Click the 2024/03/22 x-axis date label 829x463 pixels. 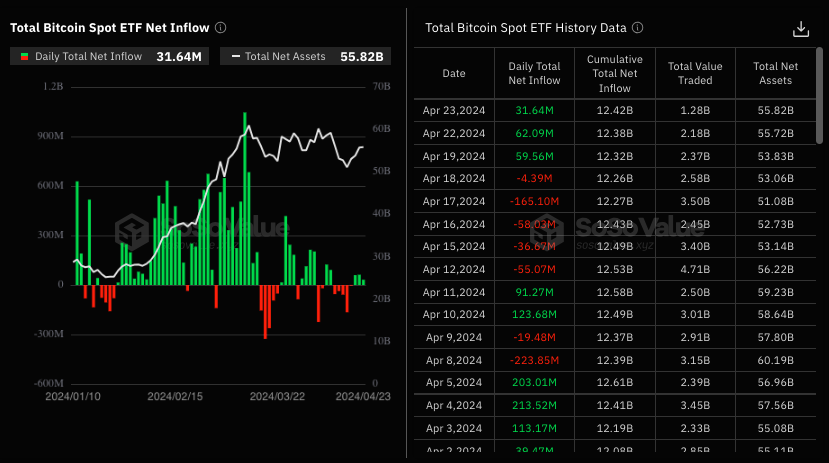275,397
